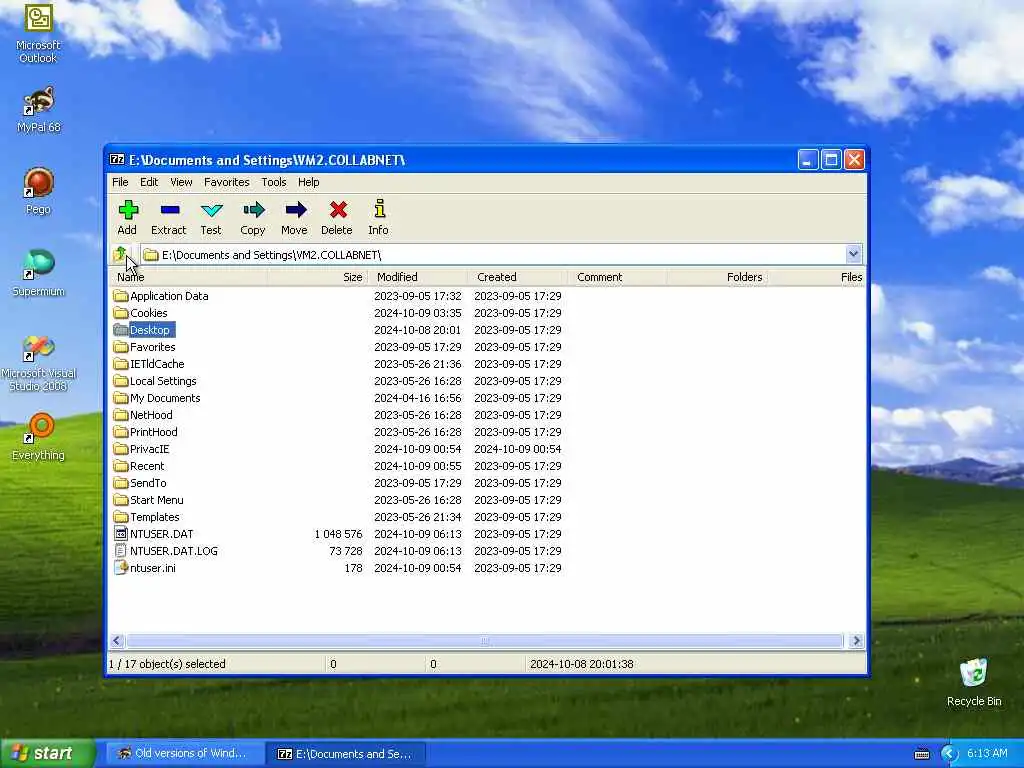Screen dimensions: 1024x768
Task: Open the View menu
Action: pyautogui.click(x=181, y=182)
